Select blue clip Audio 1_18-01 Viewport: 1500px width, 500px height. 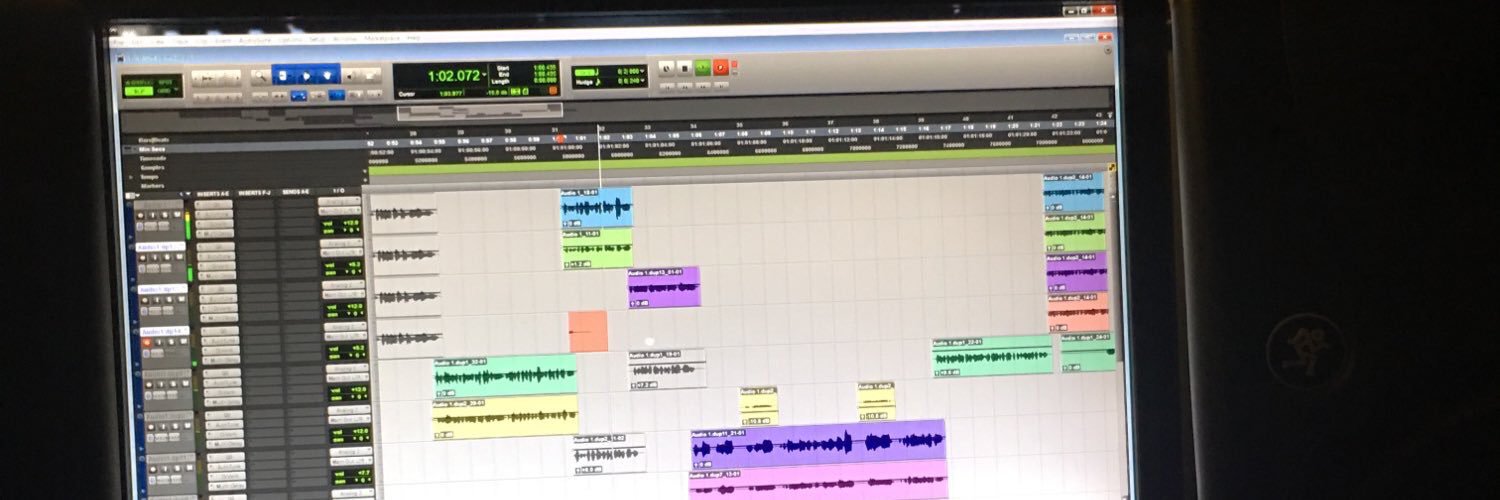coord(596,207)
